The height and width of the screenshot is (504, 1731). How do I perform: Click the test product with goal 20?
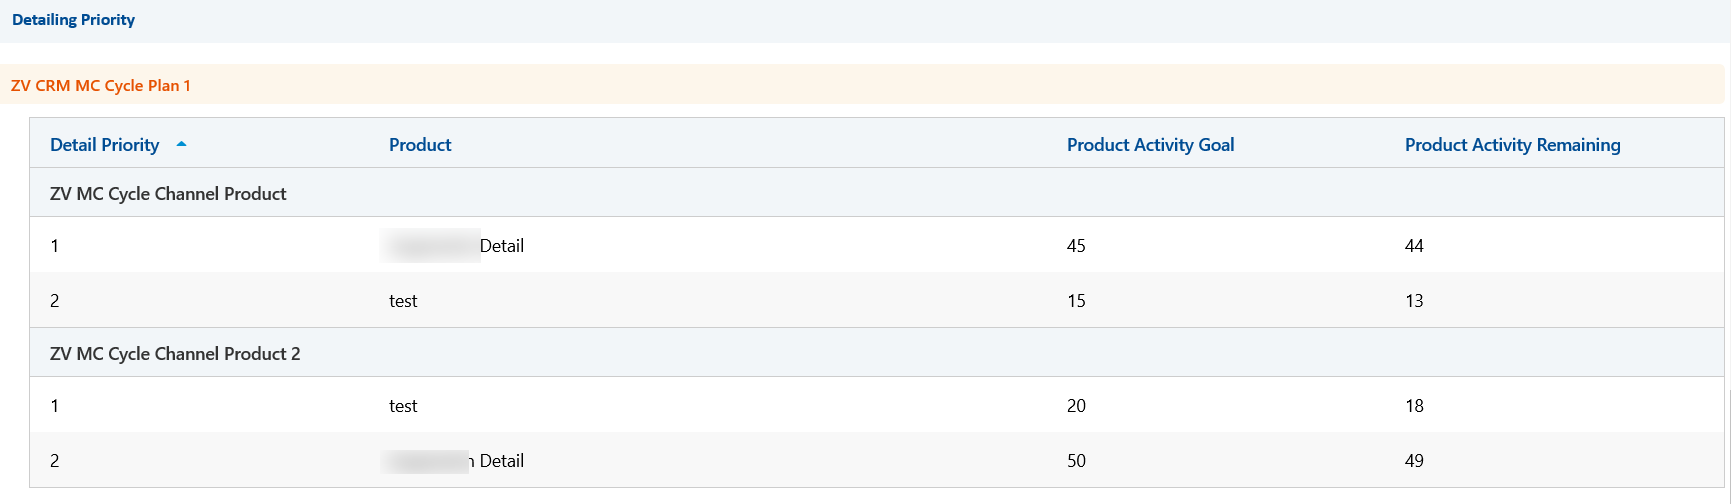(403, 406)
